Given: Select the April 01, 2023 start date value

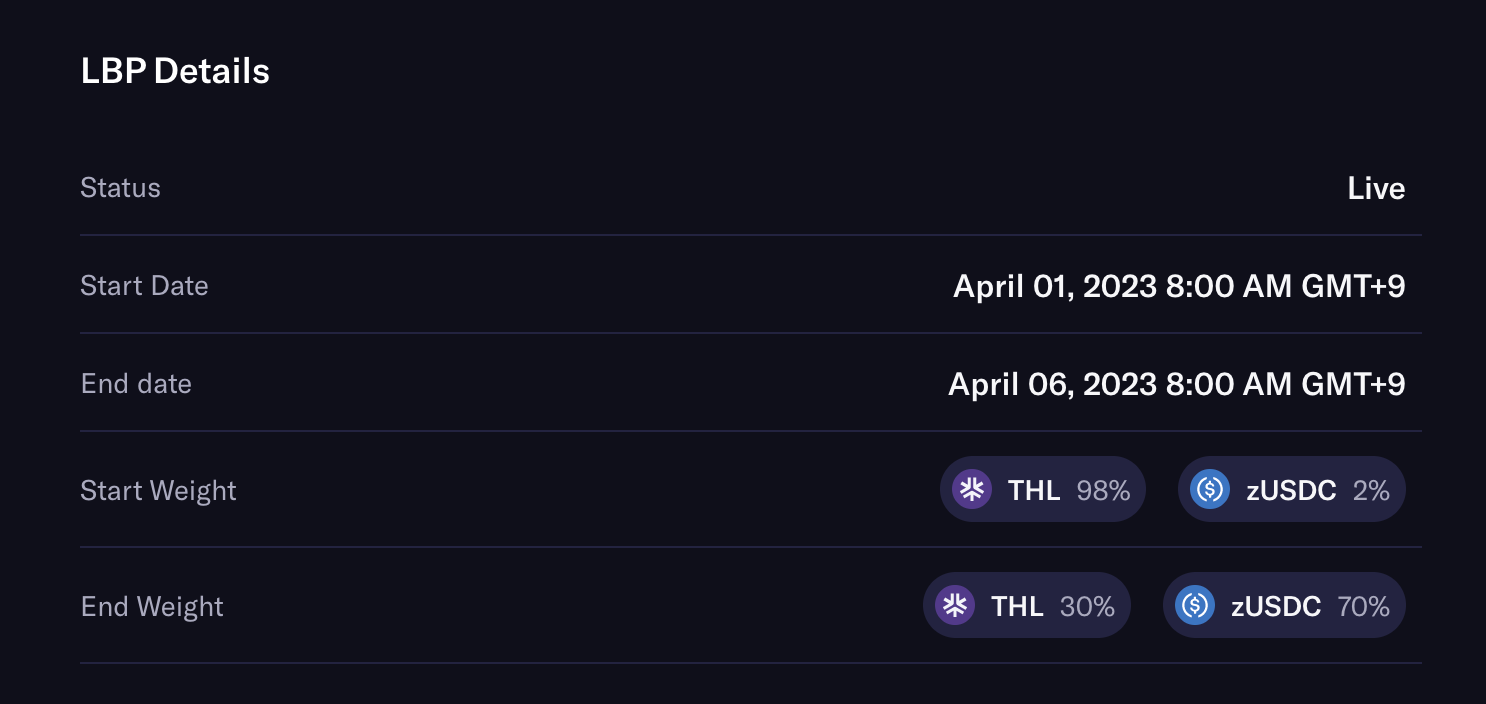Looking at the screenshot, I should point(1179,287).
